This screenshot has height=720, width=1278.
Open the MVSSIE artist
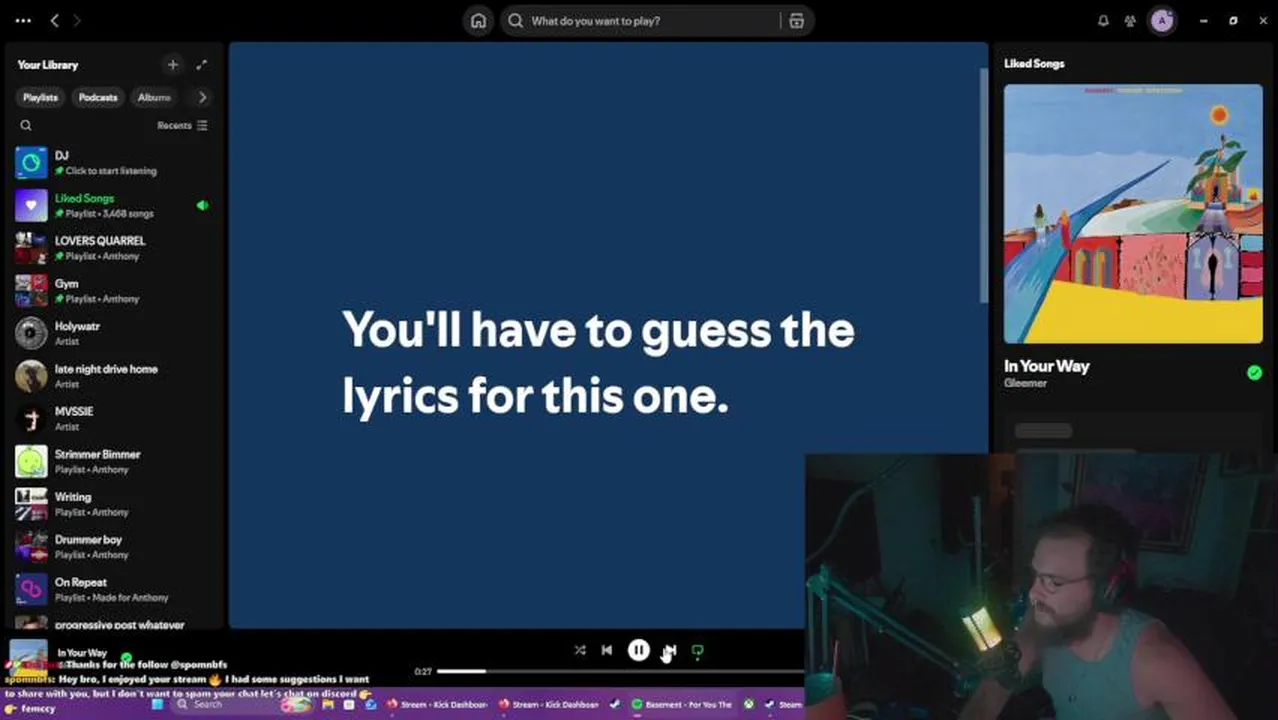[112, 418]
